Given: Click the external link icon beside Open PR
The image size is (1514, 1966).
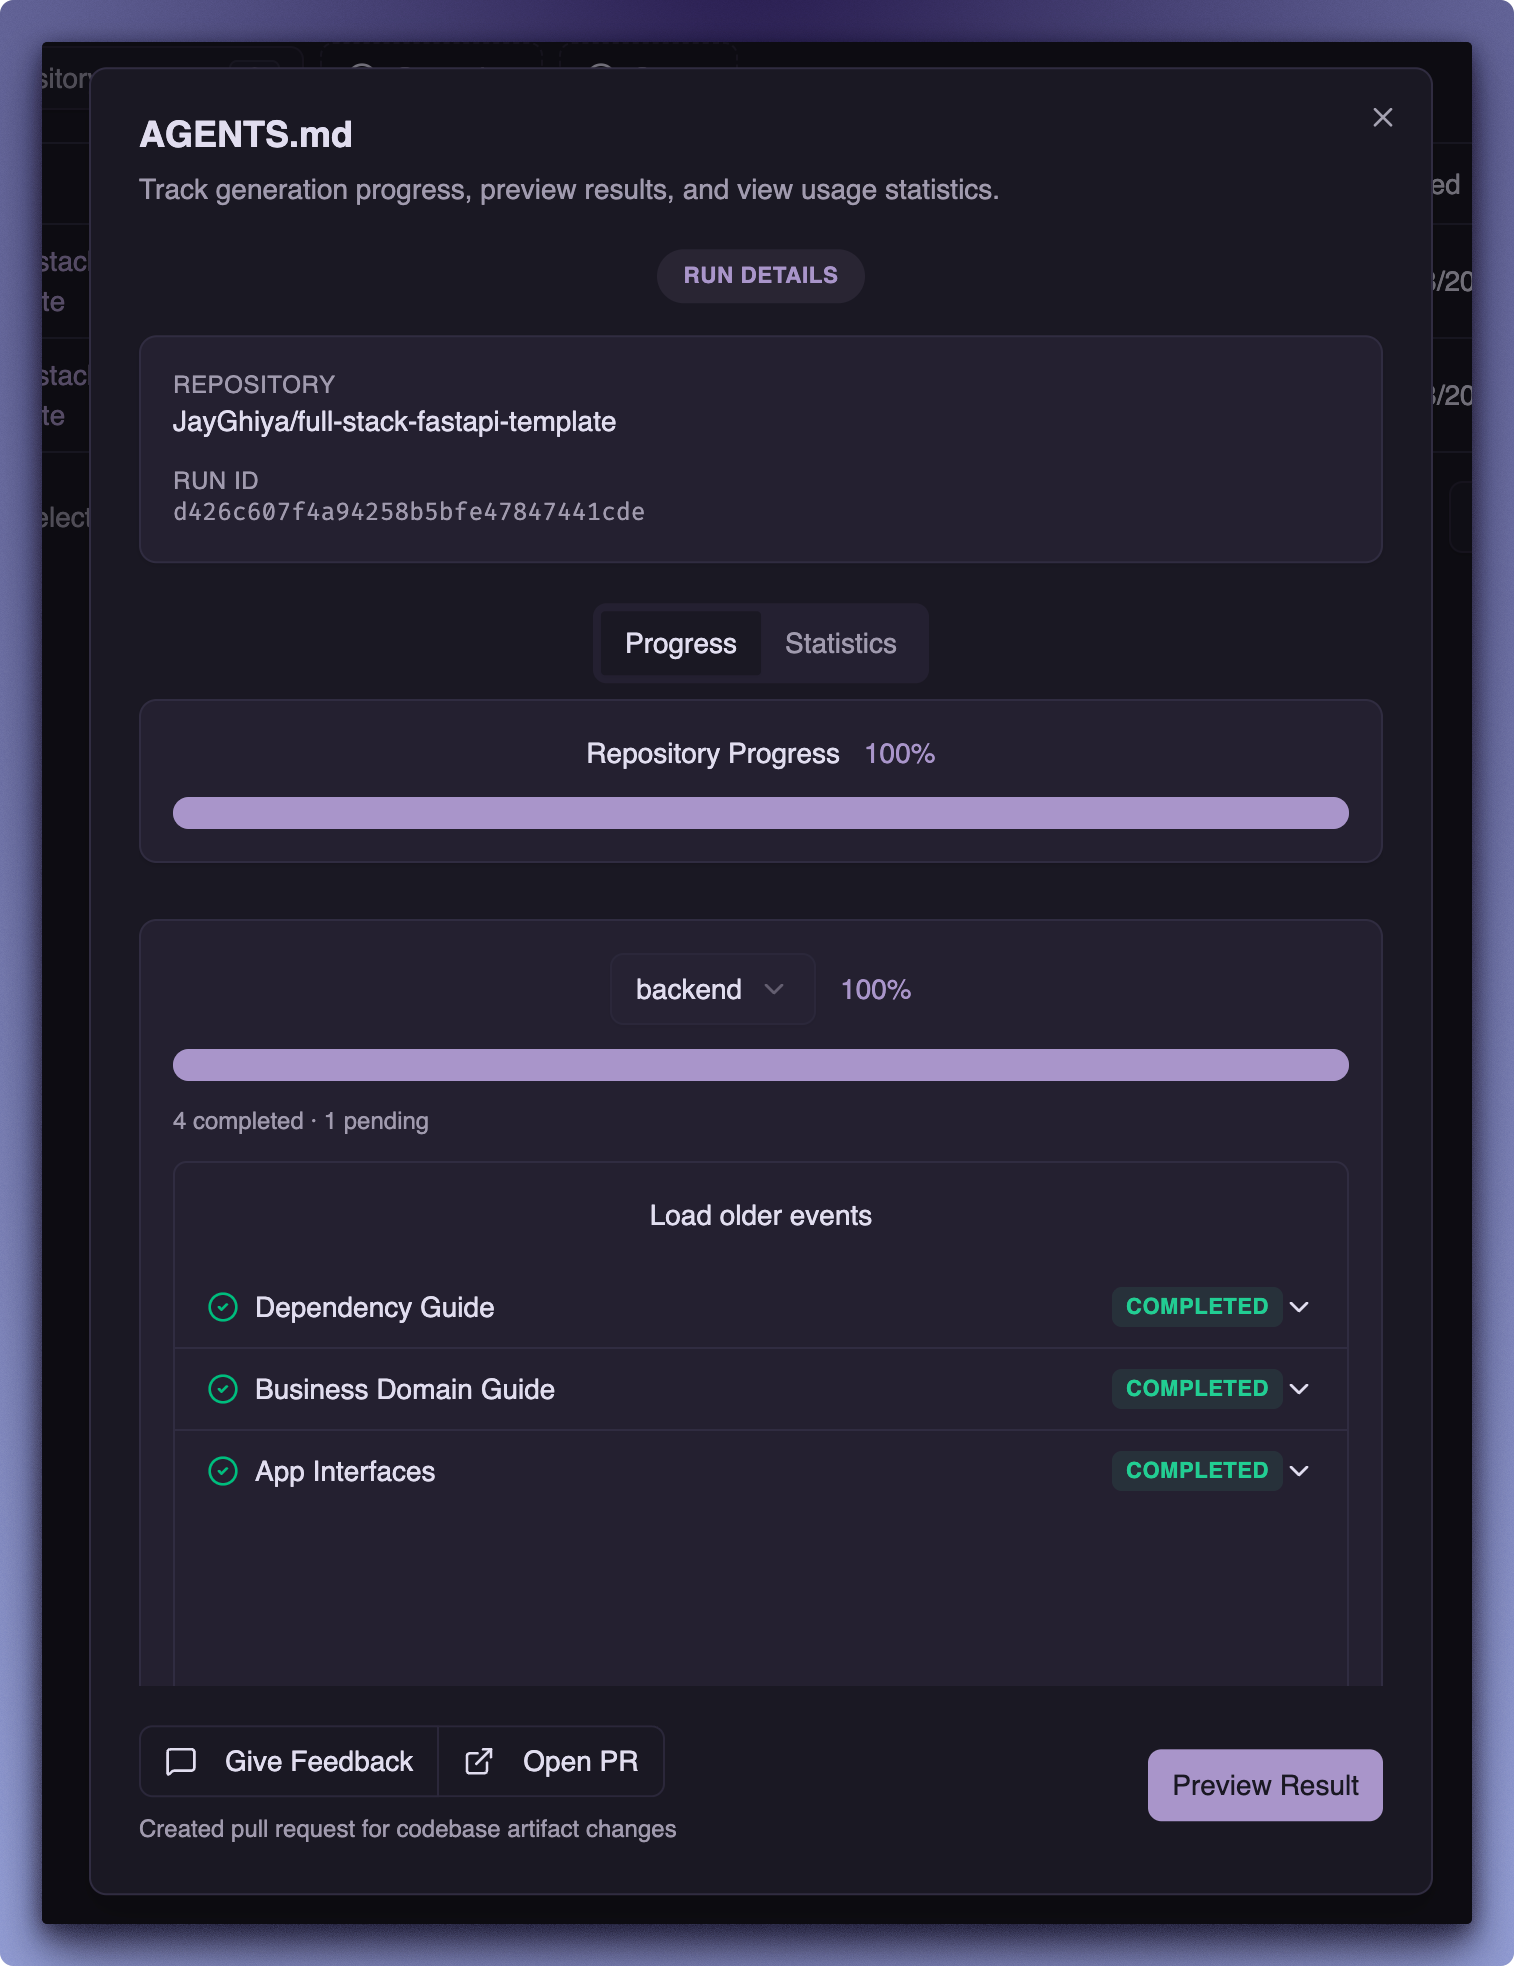Looking at the screenshot, I should tap(479, 1761).
